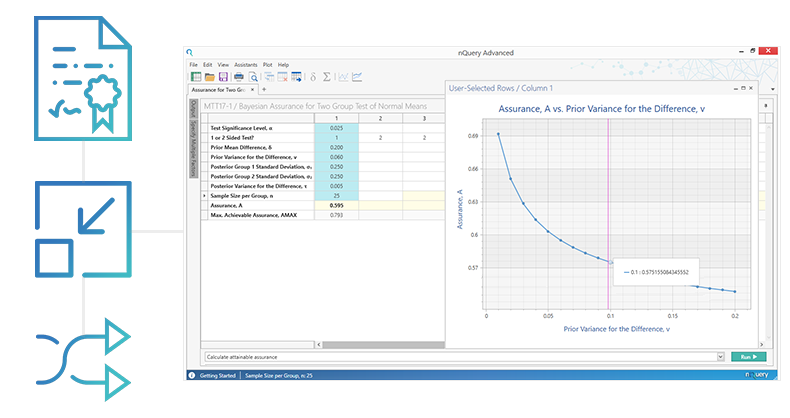
Task: Close the Assurance for Two Group tab
Action: [x=253, y=90]
